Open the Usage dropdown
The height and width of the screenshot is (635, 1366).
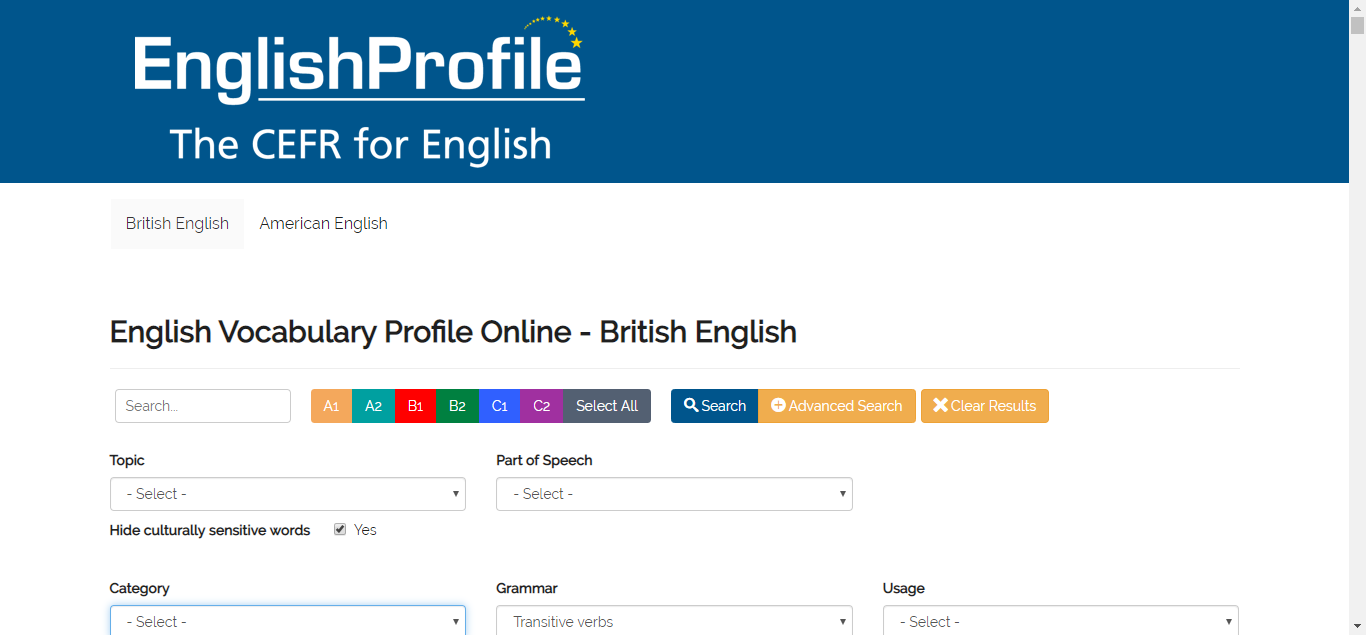tap(1061, 620)
